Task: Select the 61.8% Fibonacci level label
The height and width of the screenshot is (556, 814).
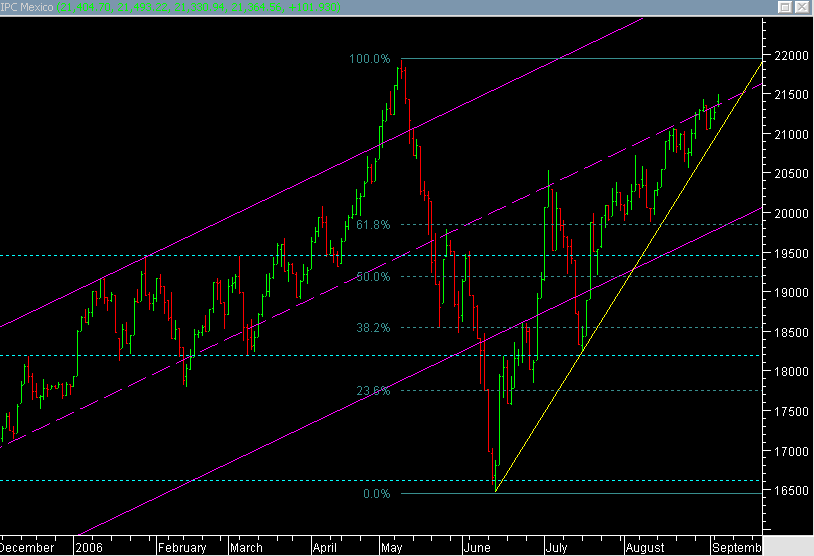Action: coord(373,225)
